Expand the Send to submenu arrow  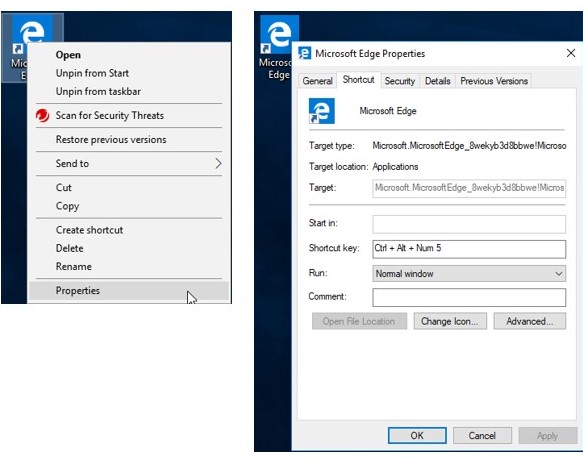coord(218,163)
